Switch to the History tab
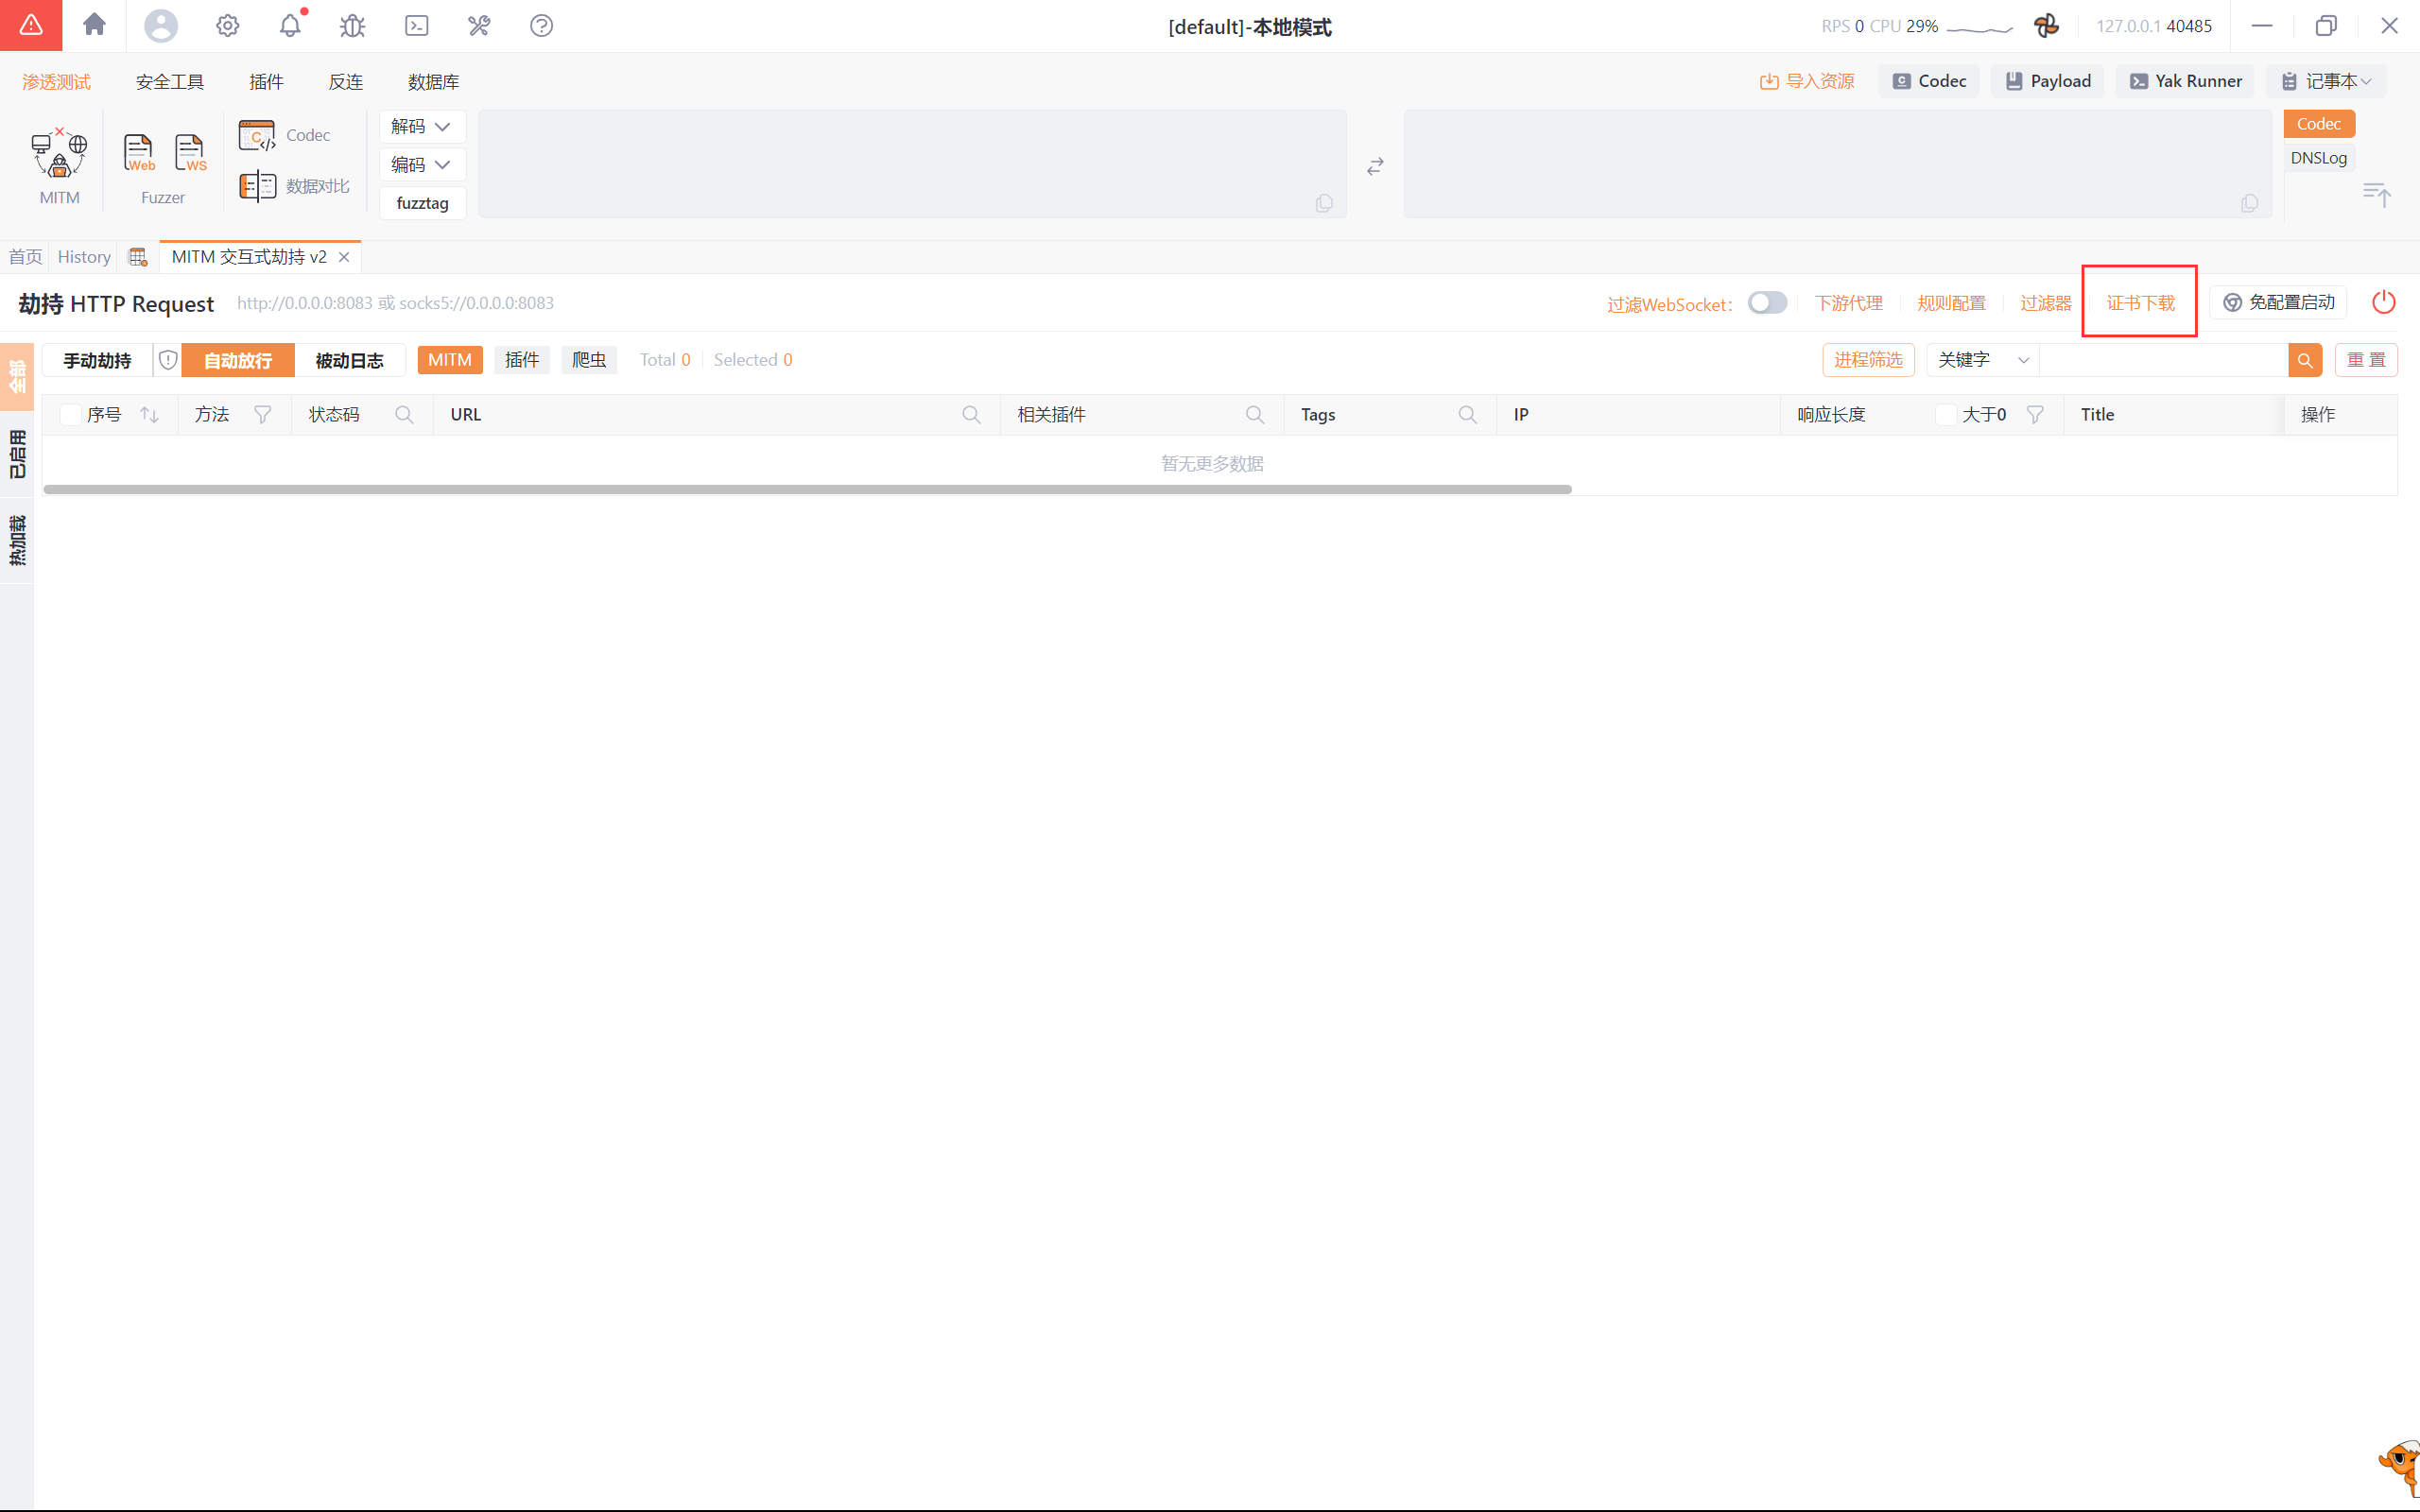2420x1512 pixels. click(x=84, y=257)
